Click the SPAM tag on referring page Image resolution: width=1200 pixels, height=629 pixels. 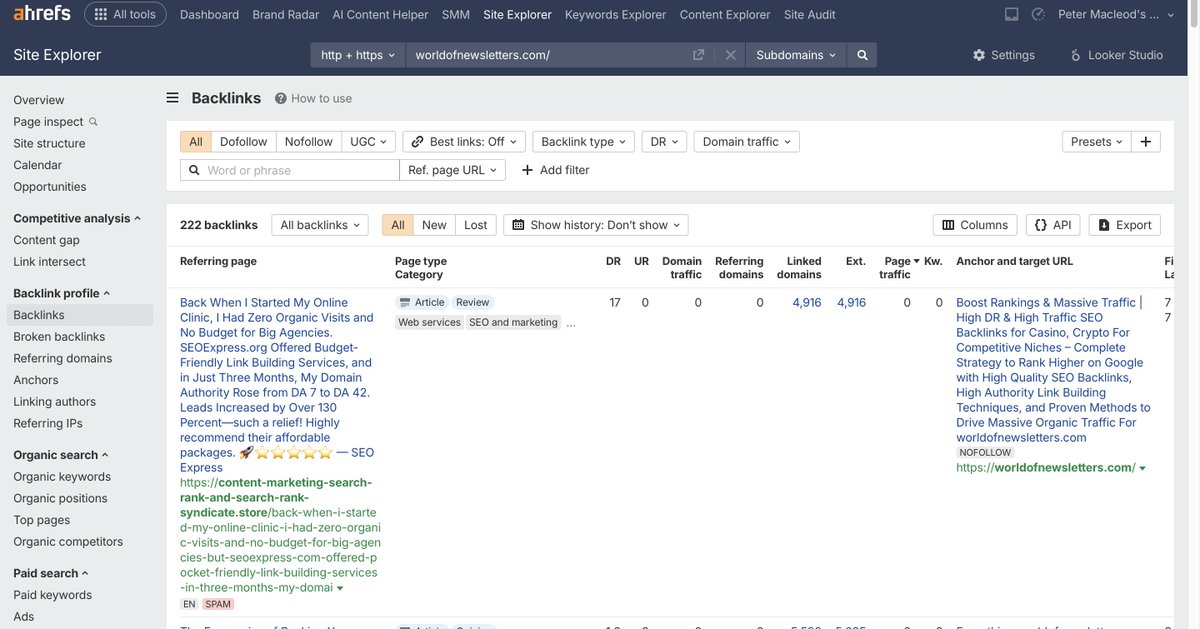[x=218, y=604]
